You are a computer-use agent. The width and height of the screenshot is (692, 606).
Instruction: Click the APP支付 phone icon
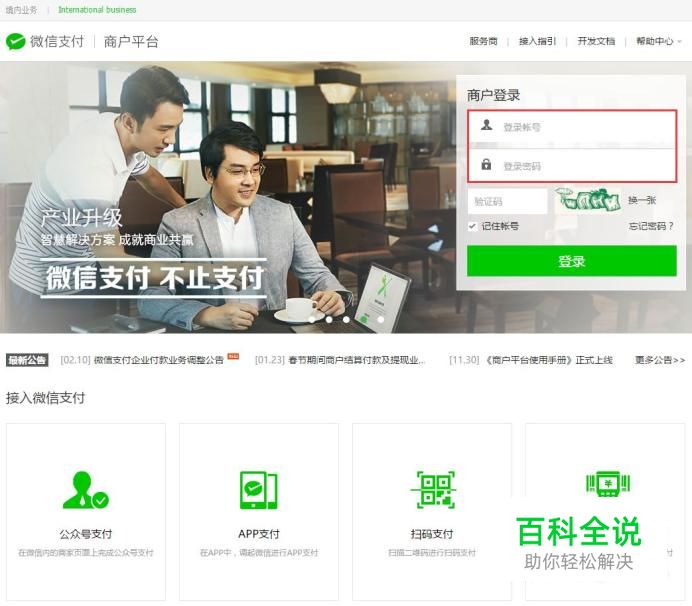(x=259, y=490)
